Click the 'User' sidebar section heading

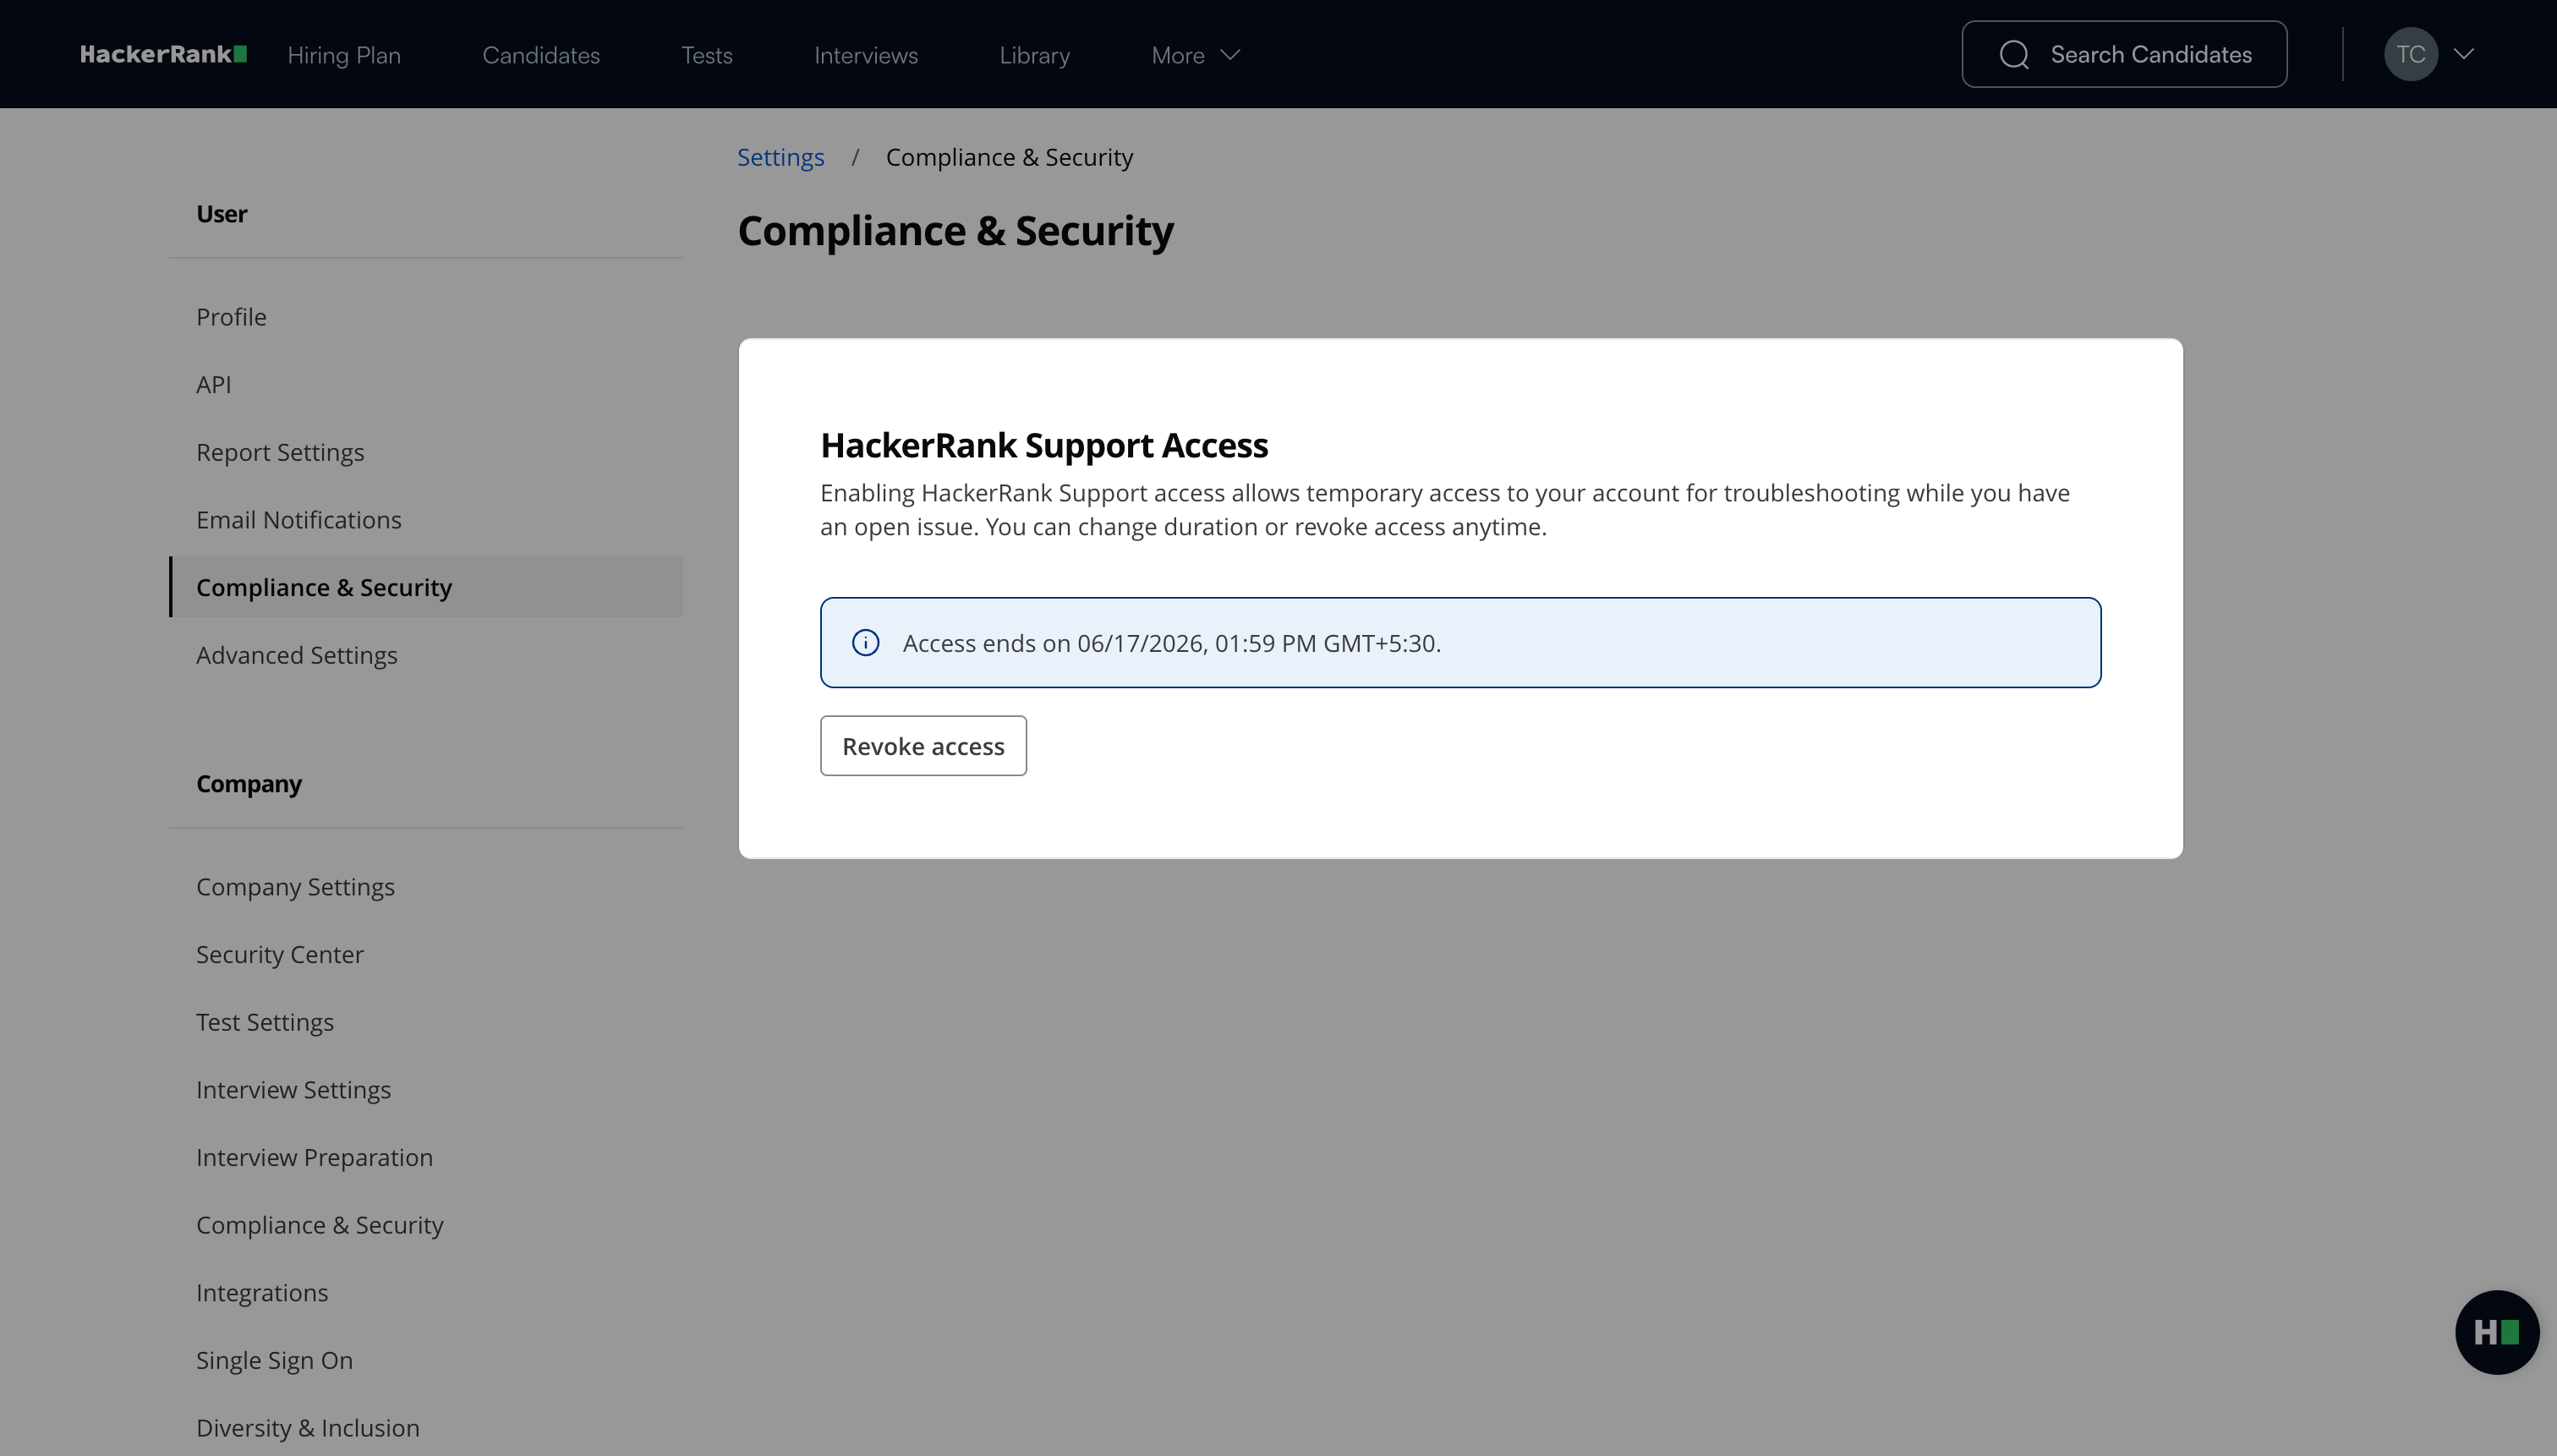tap(221, 214)
